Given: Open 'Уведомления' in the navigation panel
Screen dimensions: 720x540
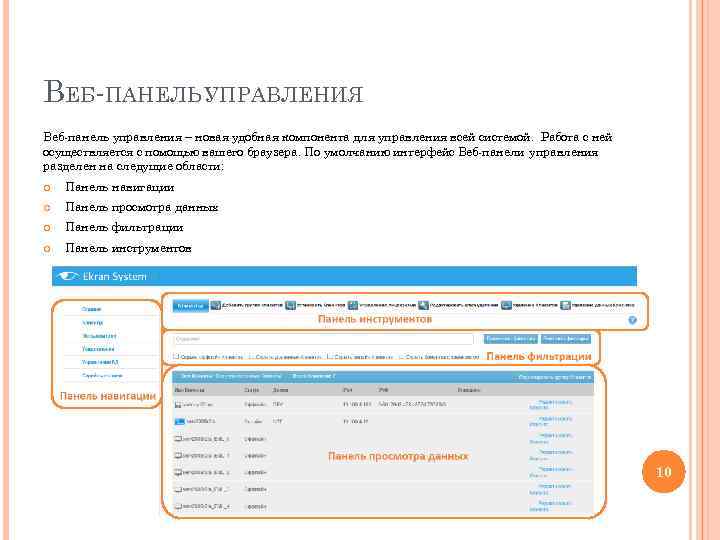Looking at the screenshot, I should pos(98,349).
